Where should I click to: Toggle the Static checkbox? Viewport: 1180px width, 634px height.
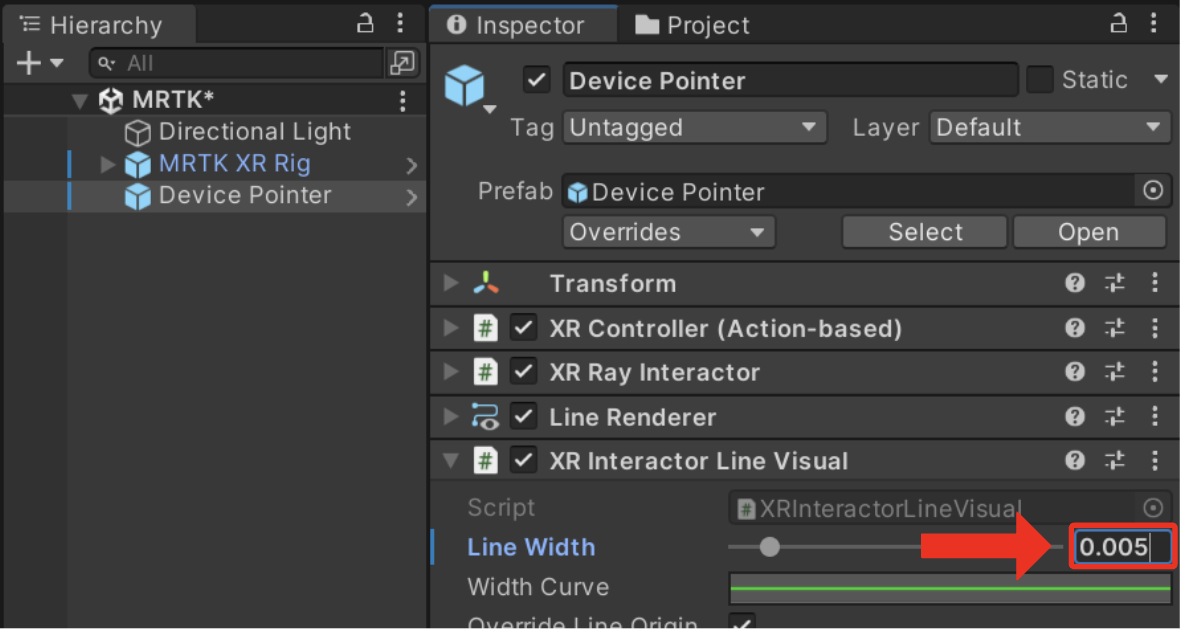[x=1040, y=79]
